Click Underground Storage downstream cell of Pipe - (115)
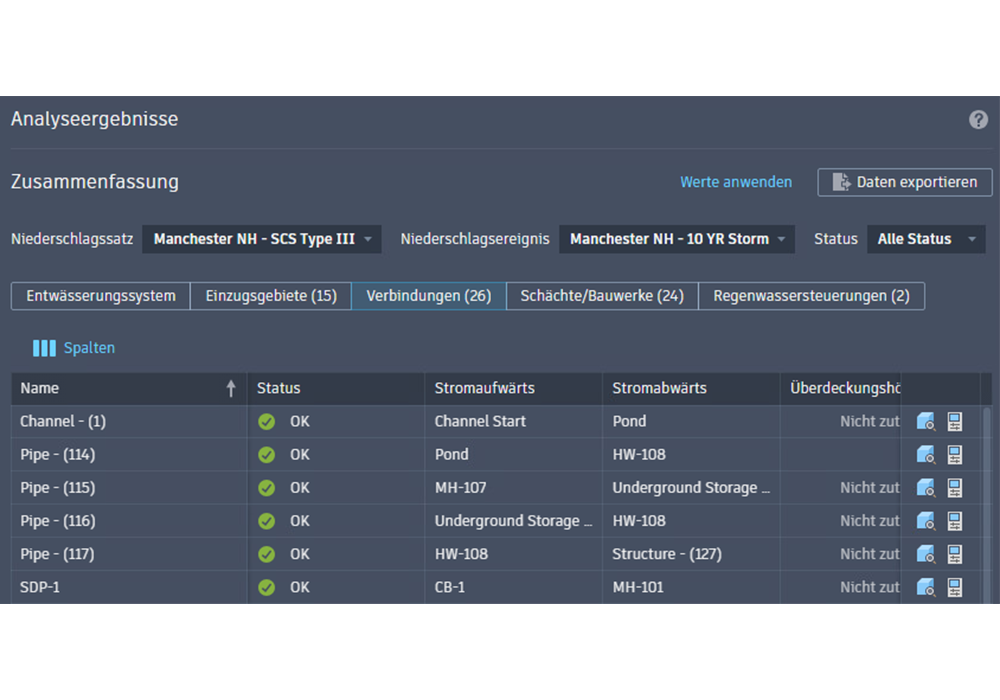The image size is (1000, 700). (691, 488)
